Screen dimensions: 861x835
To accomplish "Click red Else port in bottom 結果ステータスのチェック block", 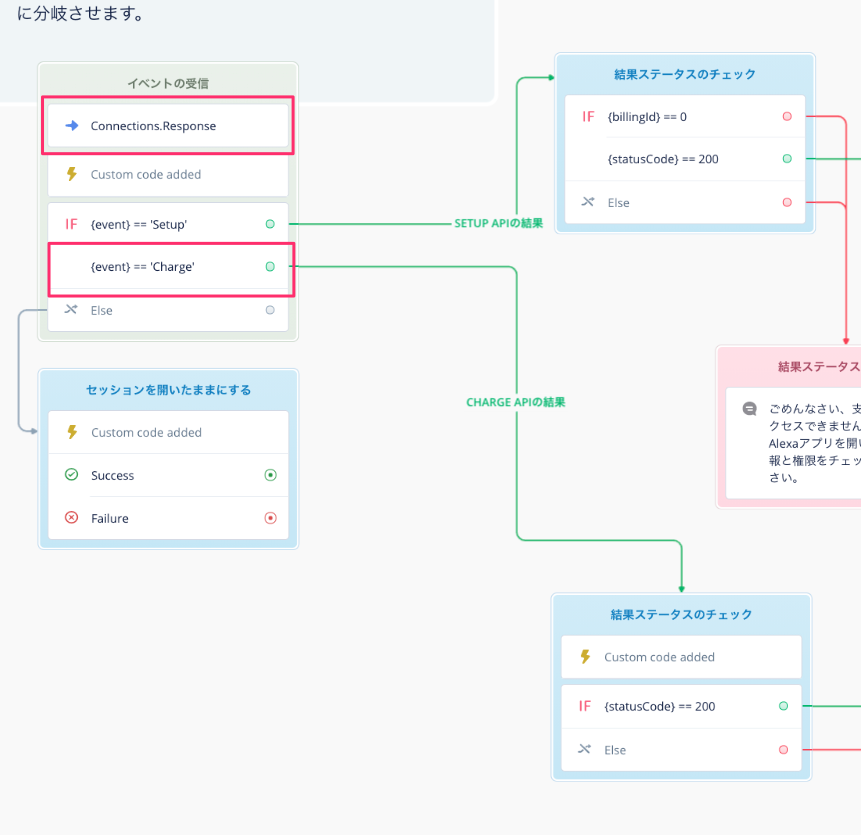I will click(784, 749).
